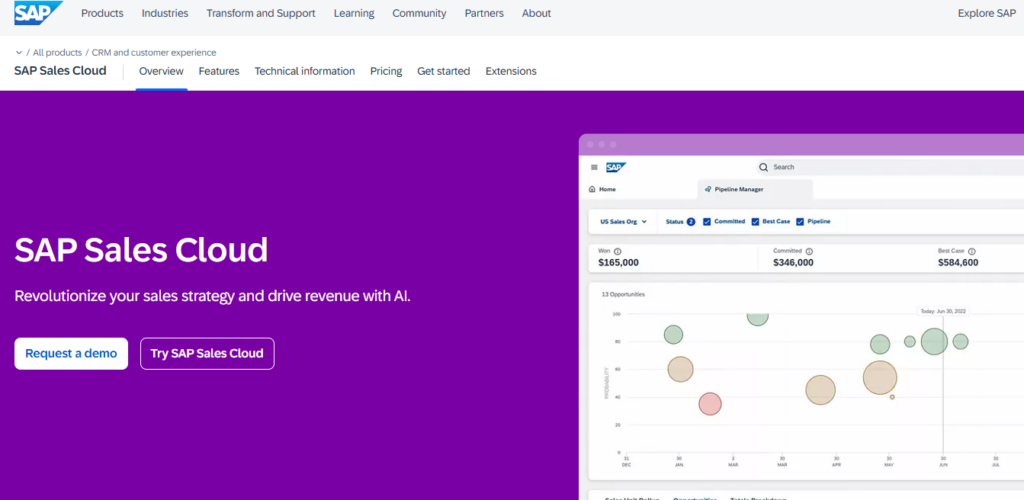Click the tiny orange bubble near May

892,397
